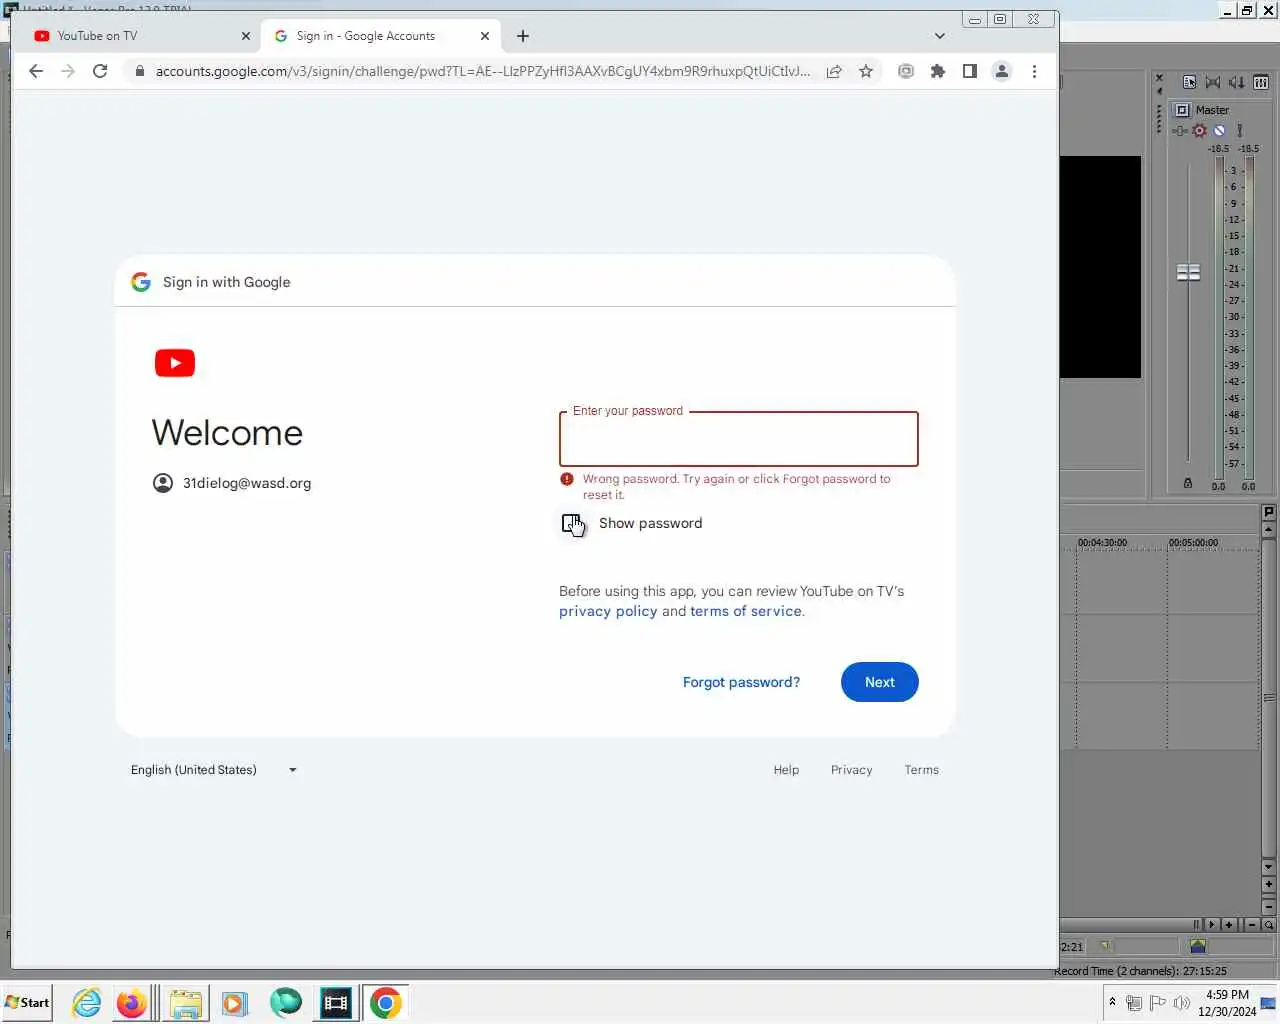Open the terms of service link
Screen dimensions: 1280x1024
(x=746, y=611)
